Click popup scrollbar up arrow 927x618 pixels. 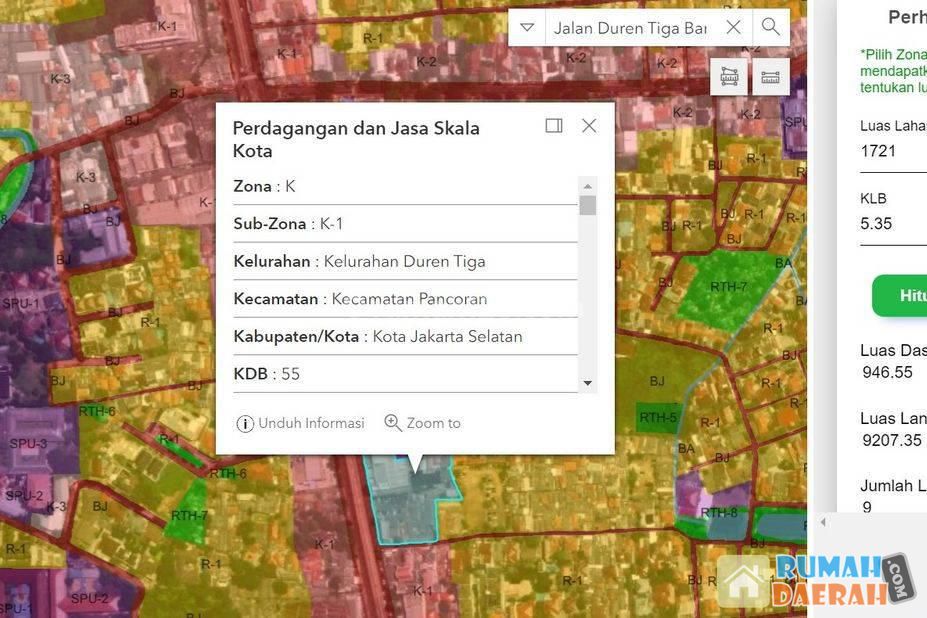[588, 186]
